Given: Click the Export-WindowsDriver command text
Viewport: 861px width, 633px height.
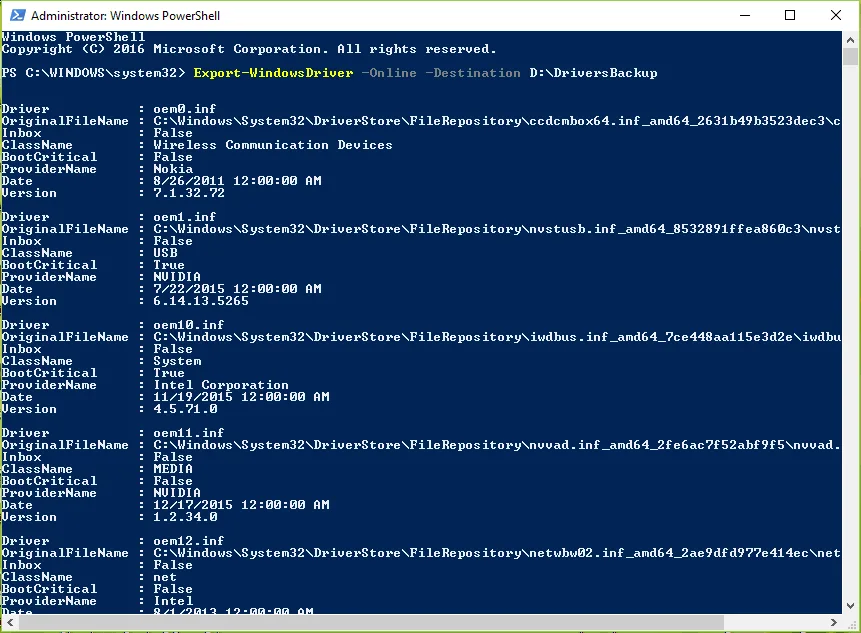Looking at the screenshot, I should (273, 73).
